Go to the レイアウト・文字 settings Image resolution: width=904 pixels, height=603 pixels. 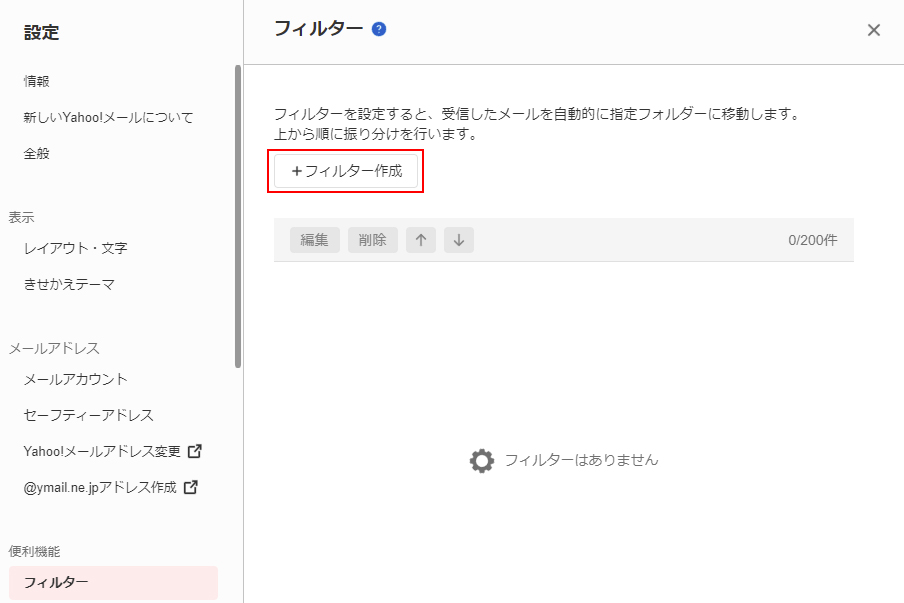(x=76, y=248)
